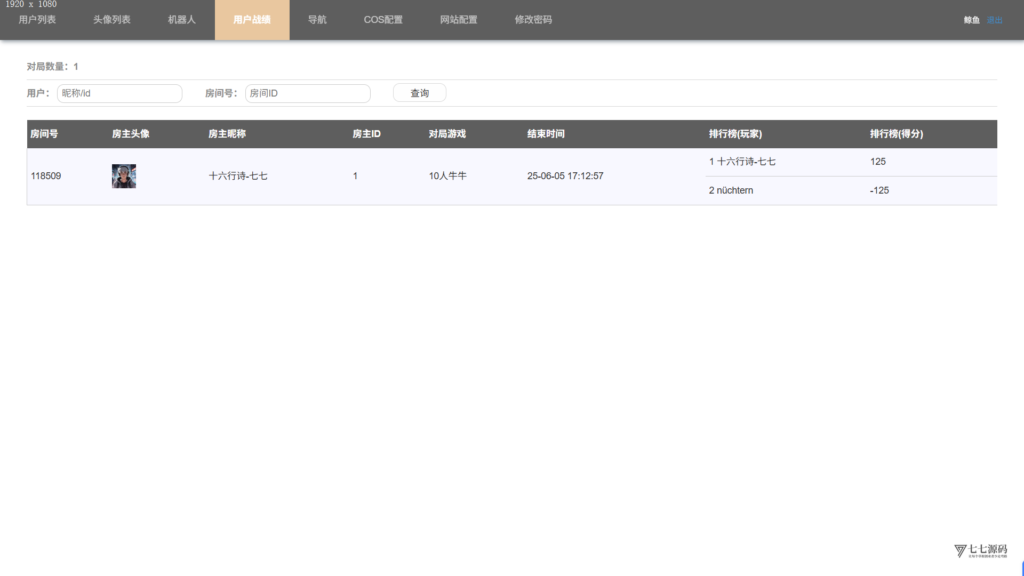Click the score -125 cell

(879, 190)
